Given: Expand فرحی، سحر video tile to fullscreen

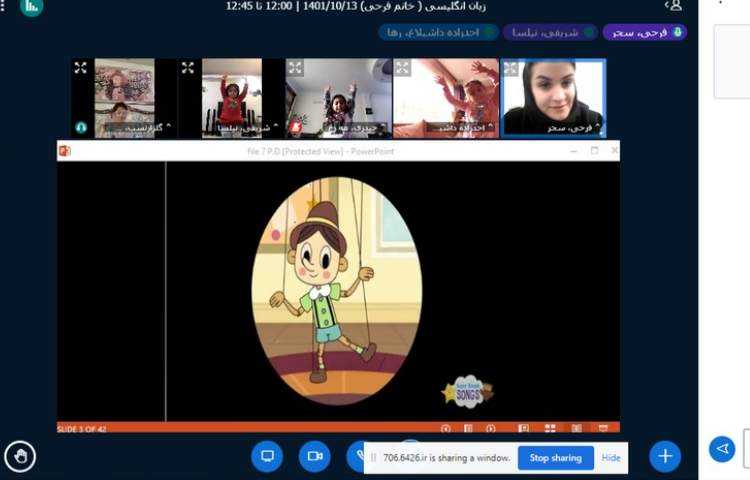Looking at the screenshot, I should 510,68.
